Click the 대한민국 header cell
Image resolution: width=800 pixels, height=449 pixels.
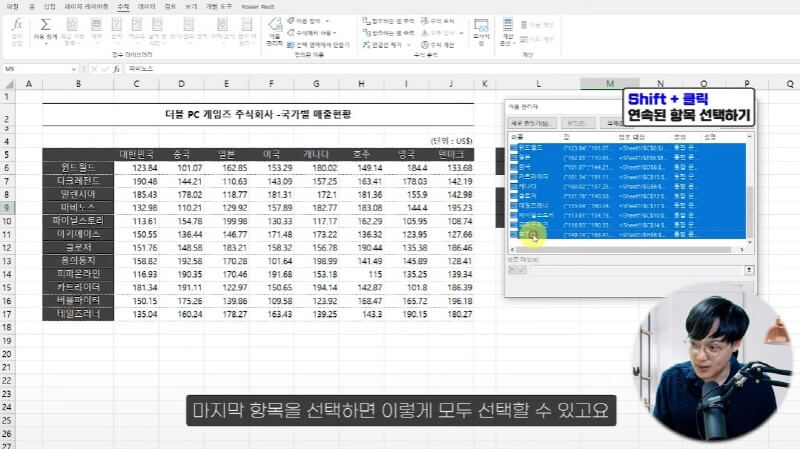click(x=136, y=154)
